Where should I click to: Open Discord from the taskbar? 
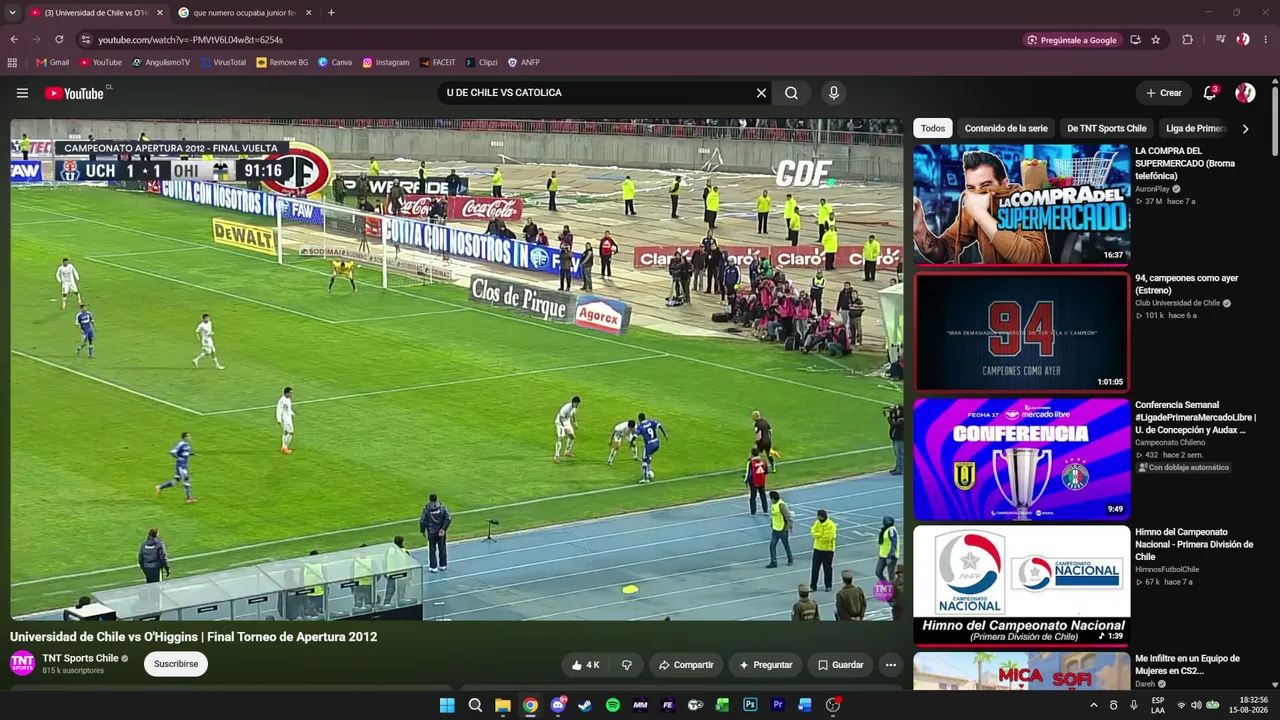(x=558, y=705)
